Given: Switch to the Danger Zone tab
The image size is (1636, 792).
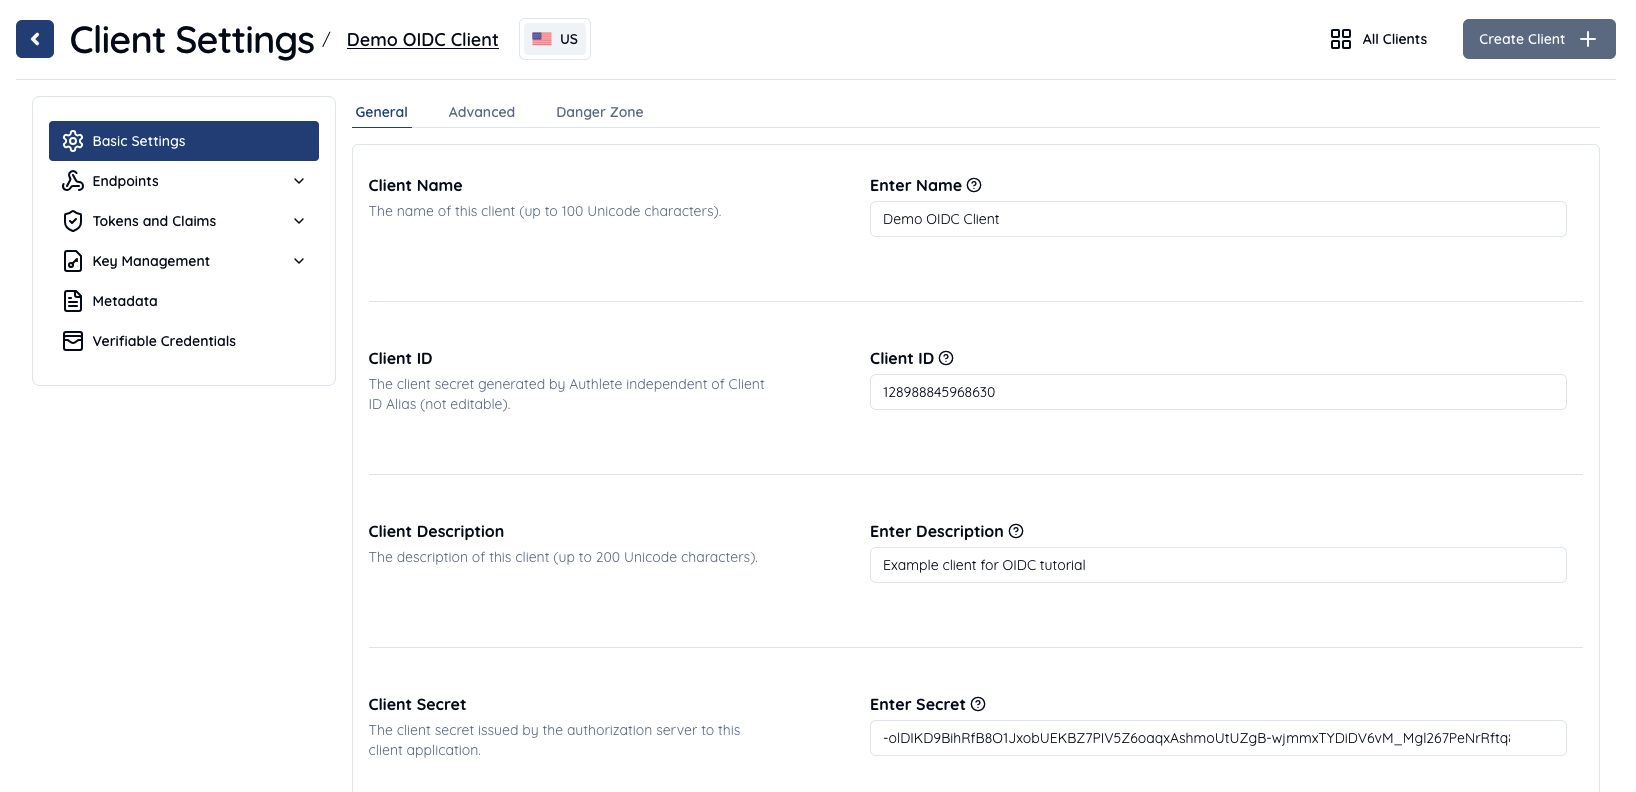Looking at the screenshot, I should pos(600,112).
